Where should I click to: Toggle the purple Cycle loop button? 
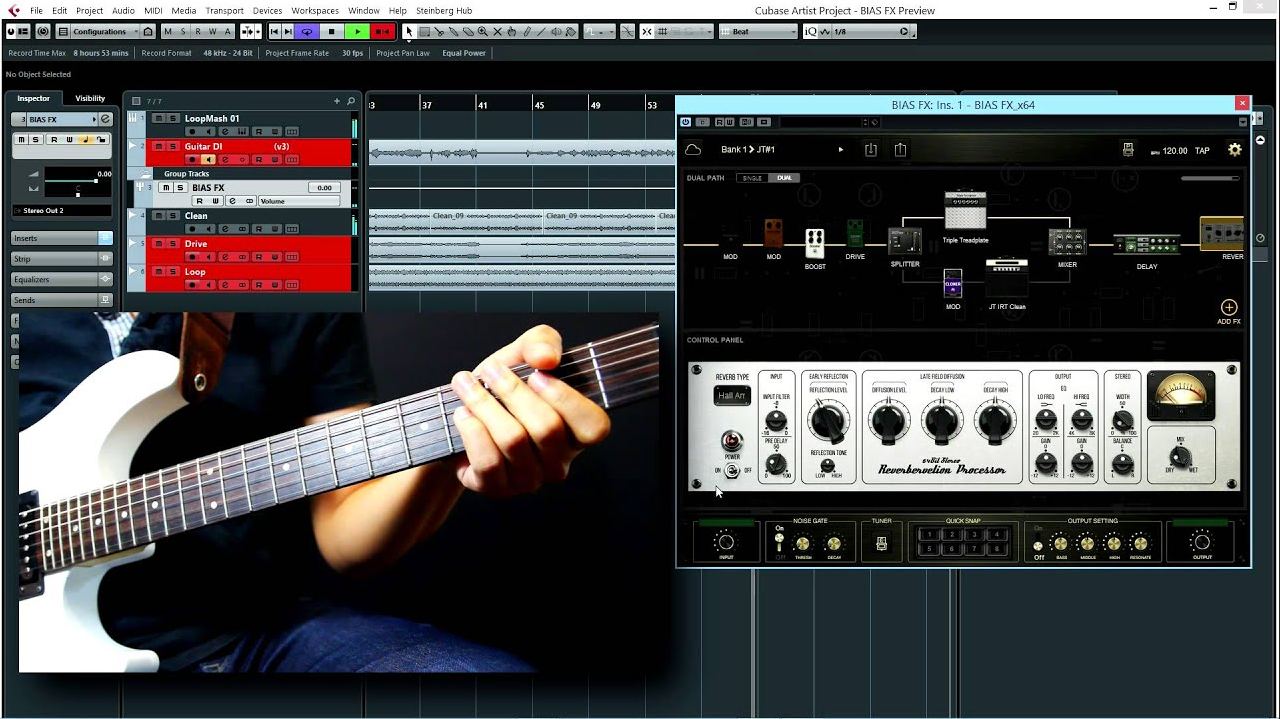(307, 32)
